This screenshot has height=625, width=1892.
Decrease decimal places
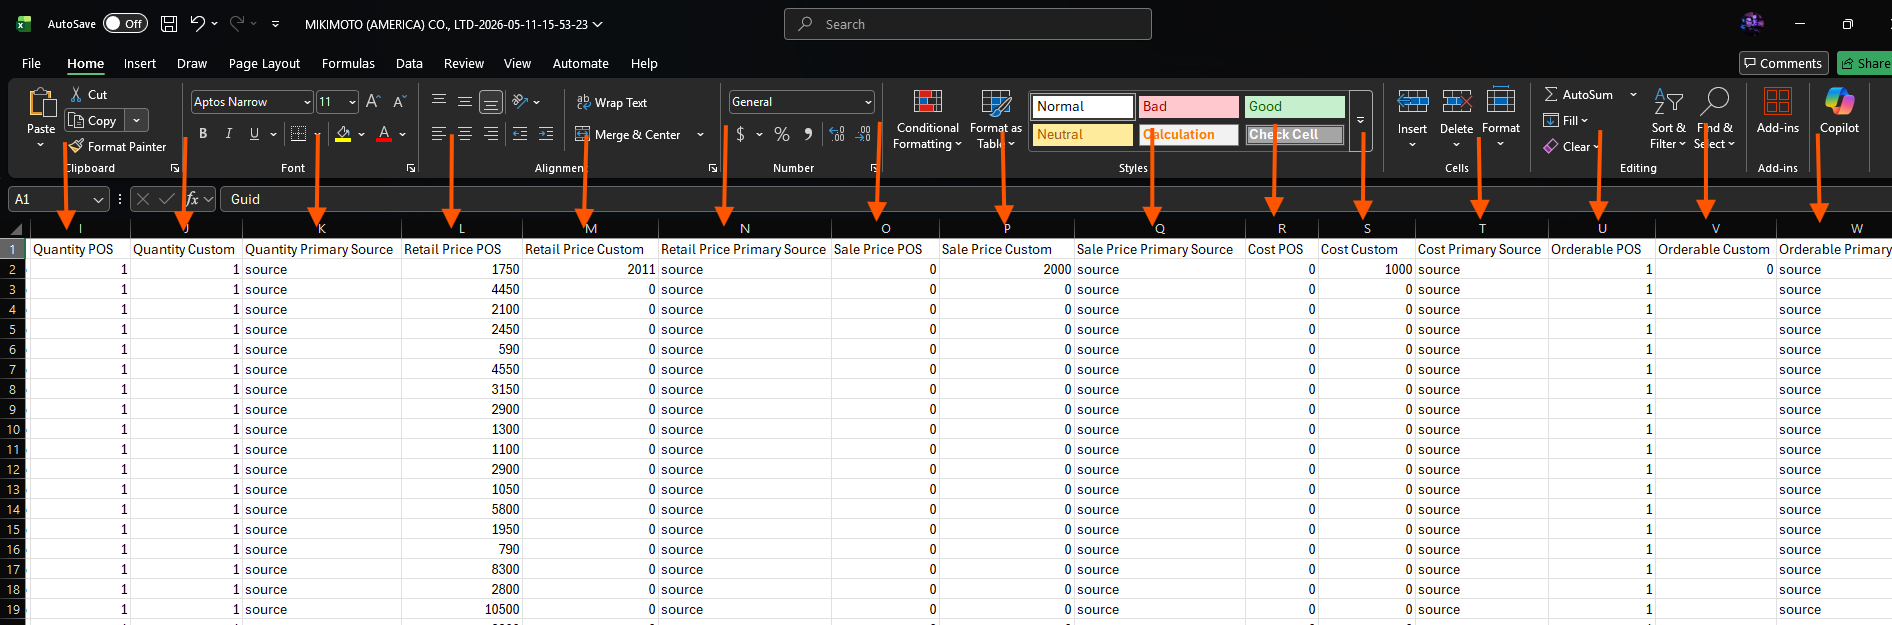coord(863,134)
